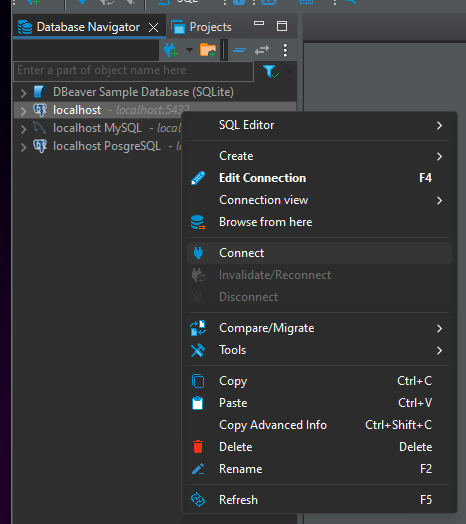The image size is (466, 524).
Task: Click the SQL Editor submenu arrow
Action: coord(439,126)
